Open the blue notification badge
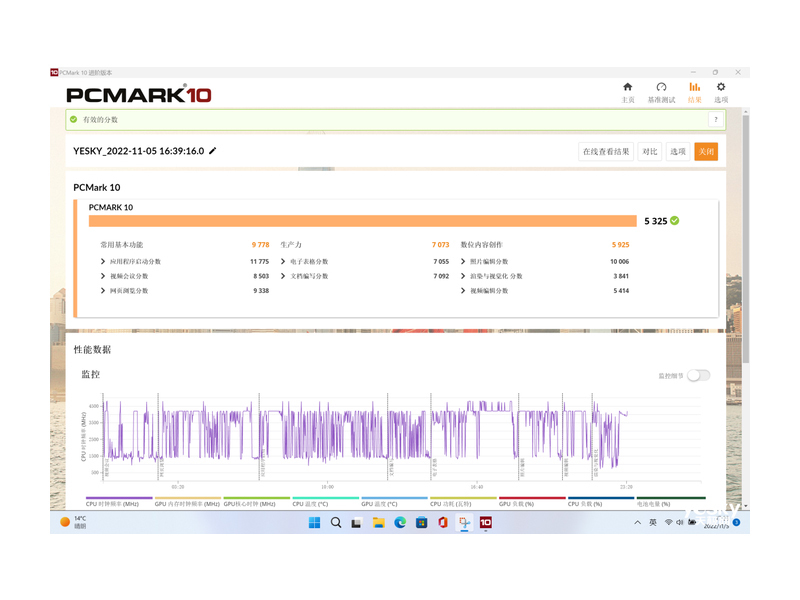 click(x=736, y=522)
